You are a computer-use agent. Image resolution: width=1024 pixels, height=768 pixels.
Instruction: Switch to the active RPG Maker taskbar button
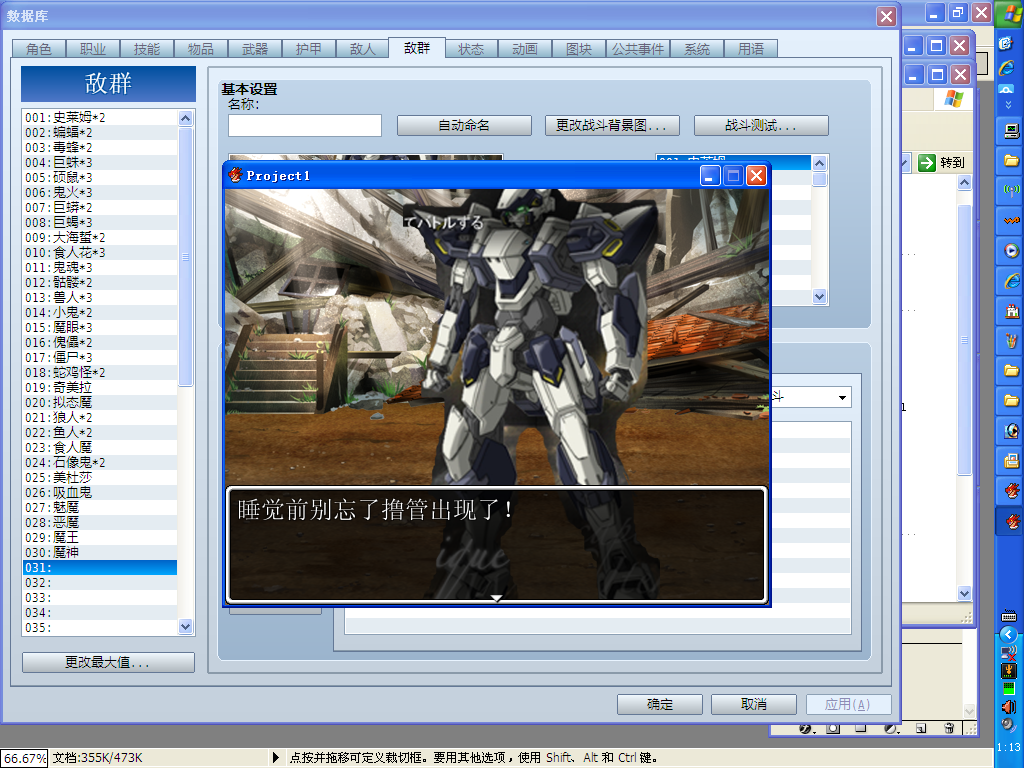[1011, 520]
